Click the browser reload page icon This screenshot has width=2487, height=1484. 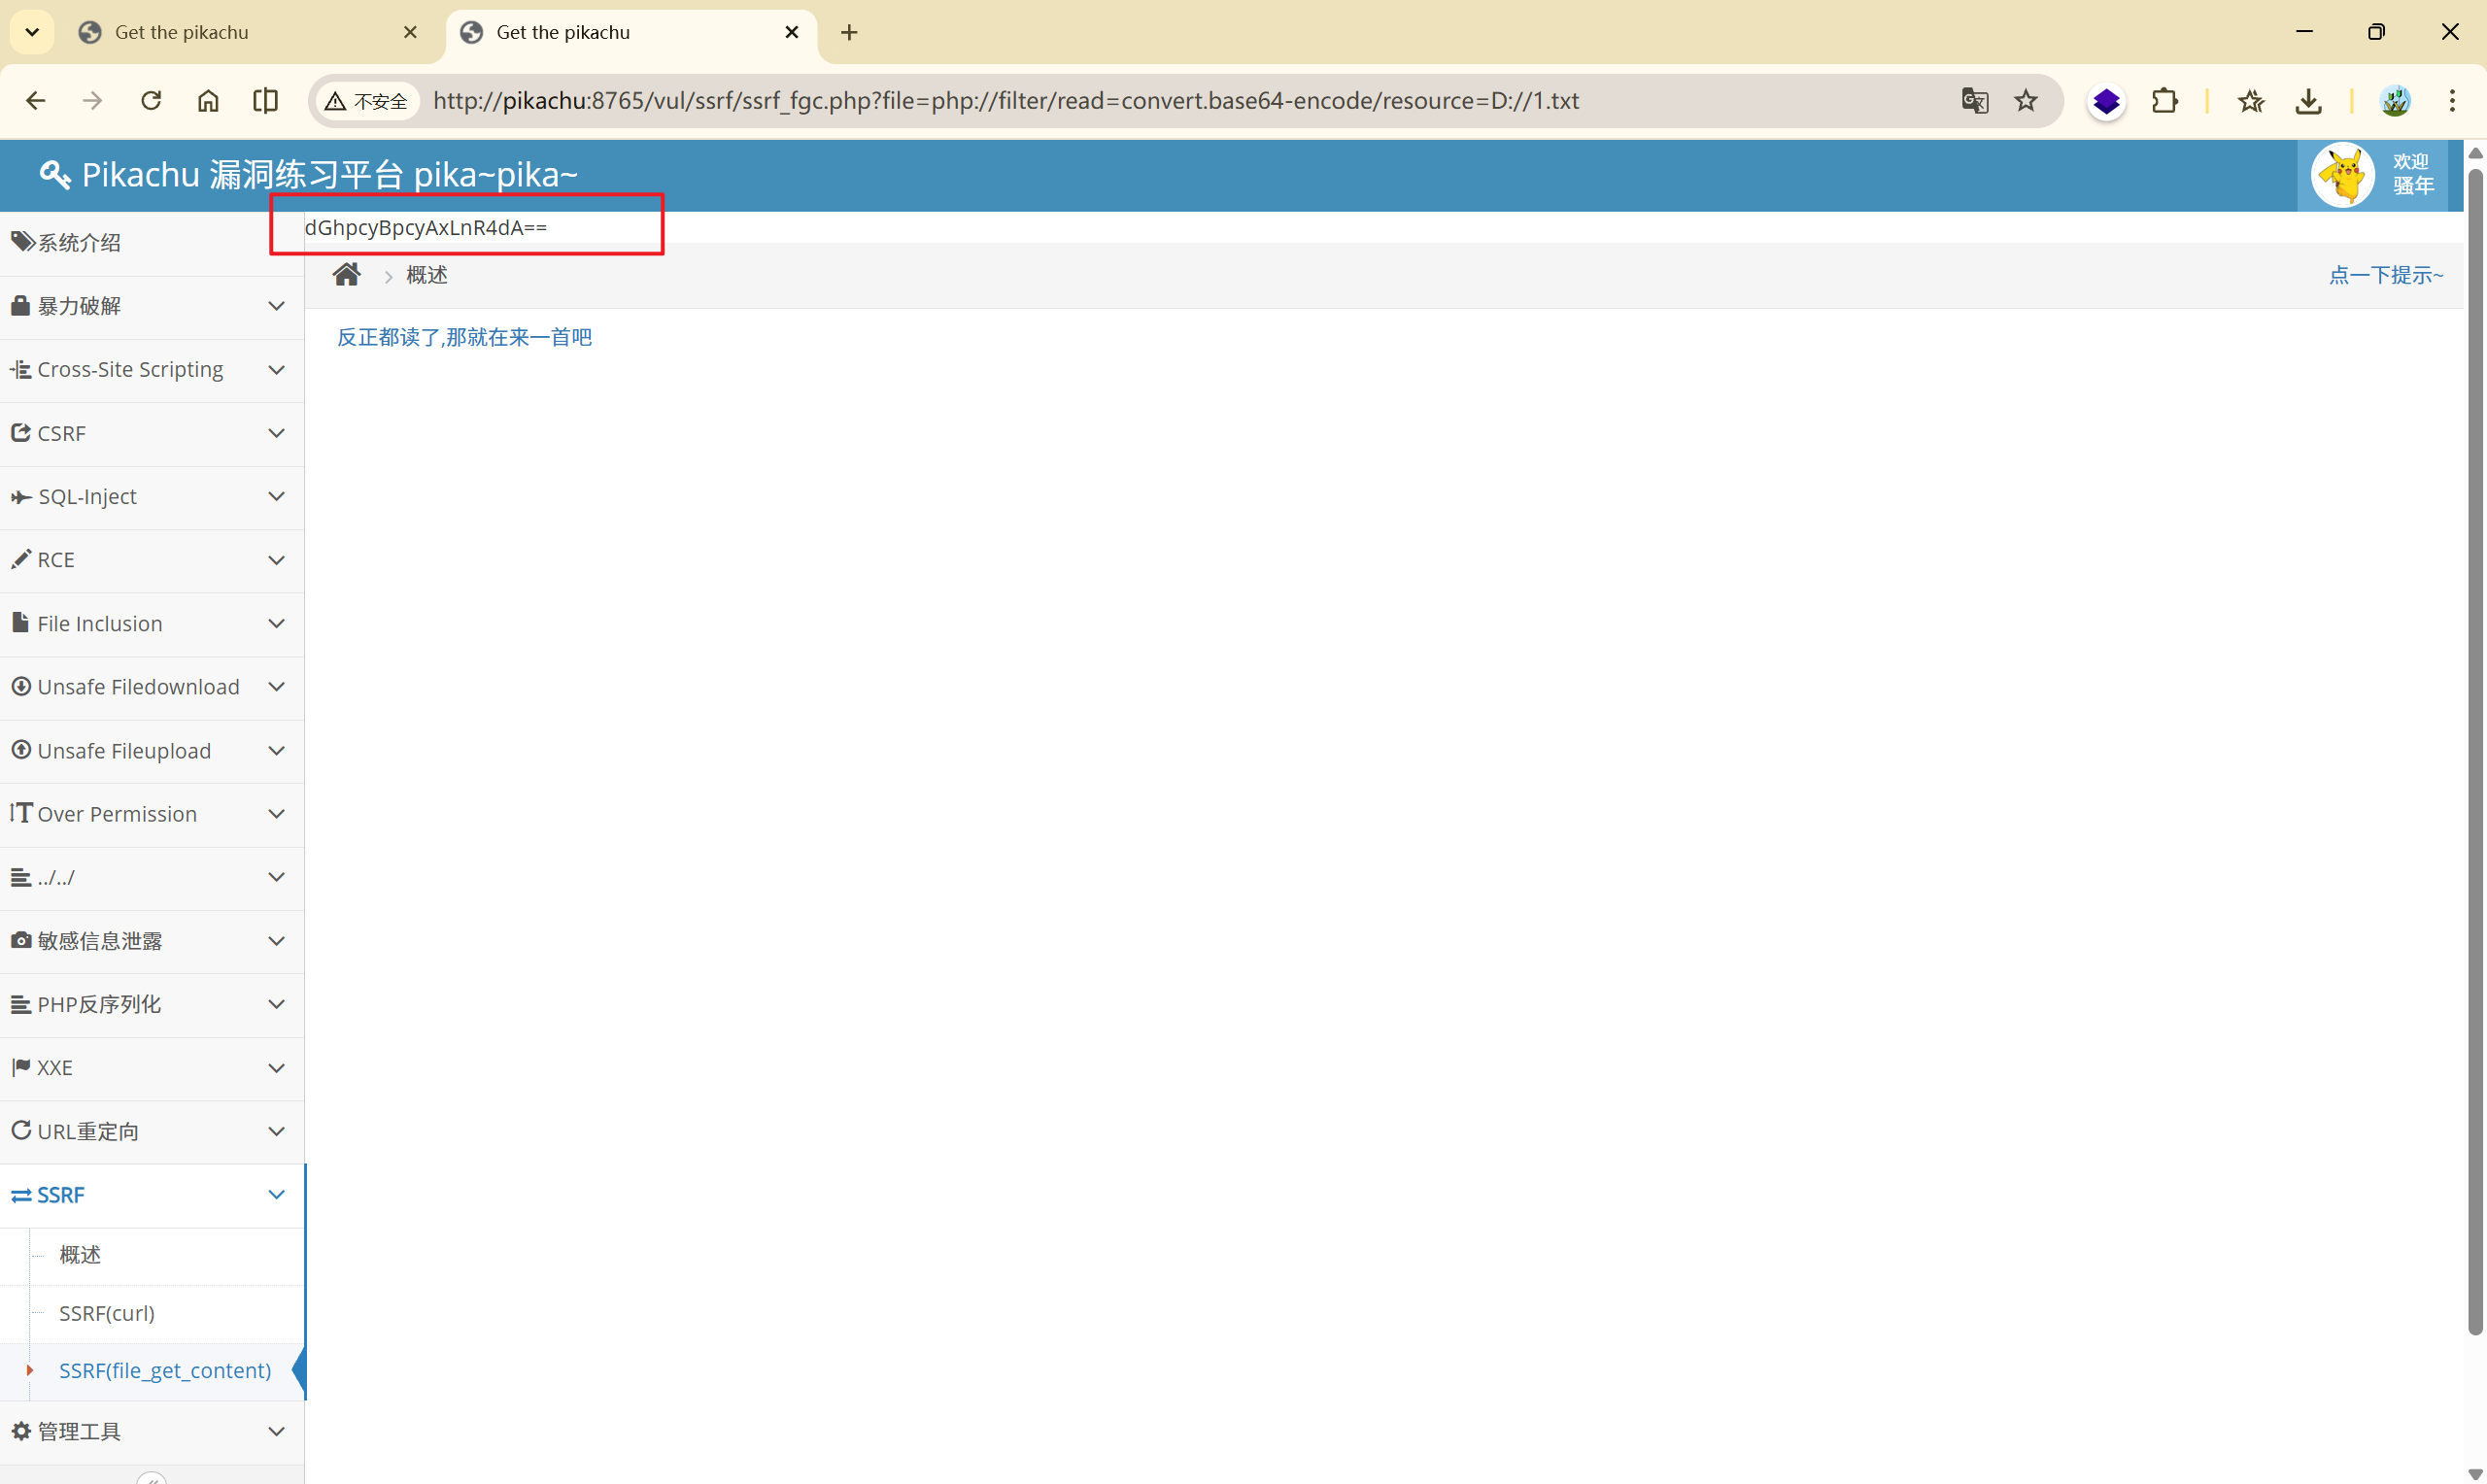151,101
